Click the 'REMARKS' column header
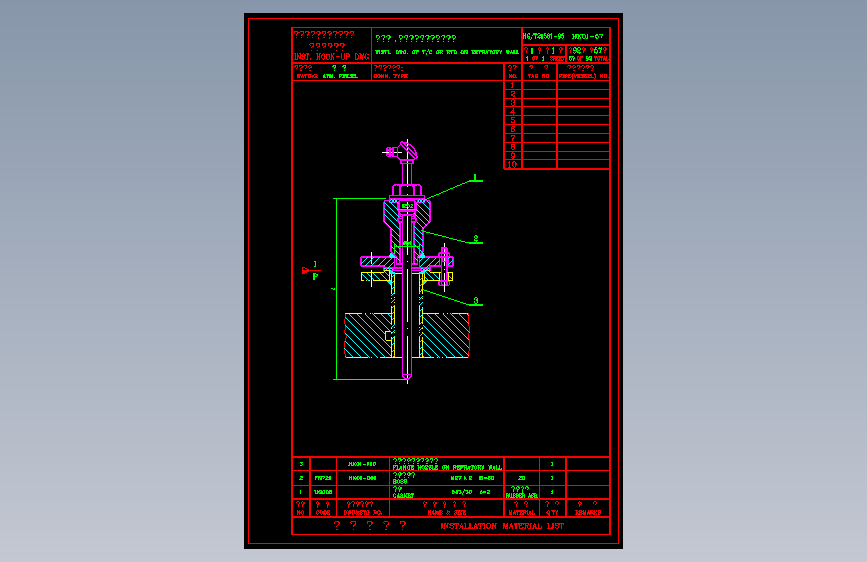This screenshot has height=562, width=867. 588,513
